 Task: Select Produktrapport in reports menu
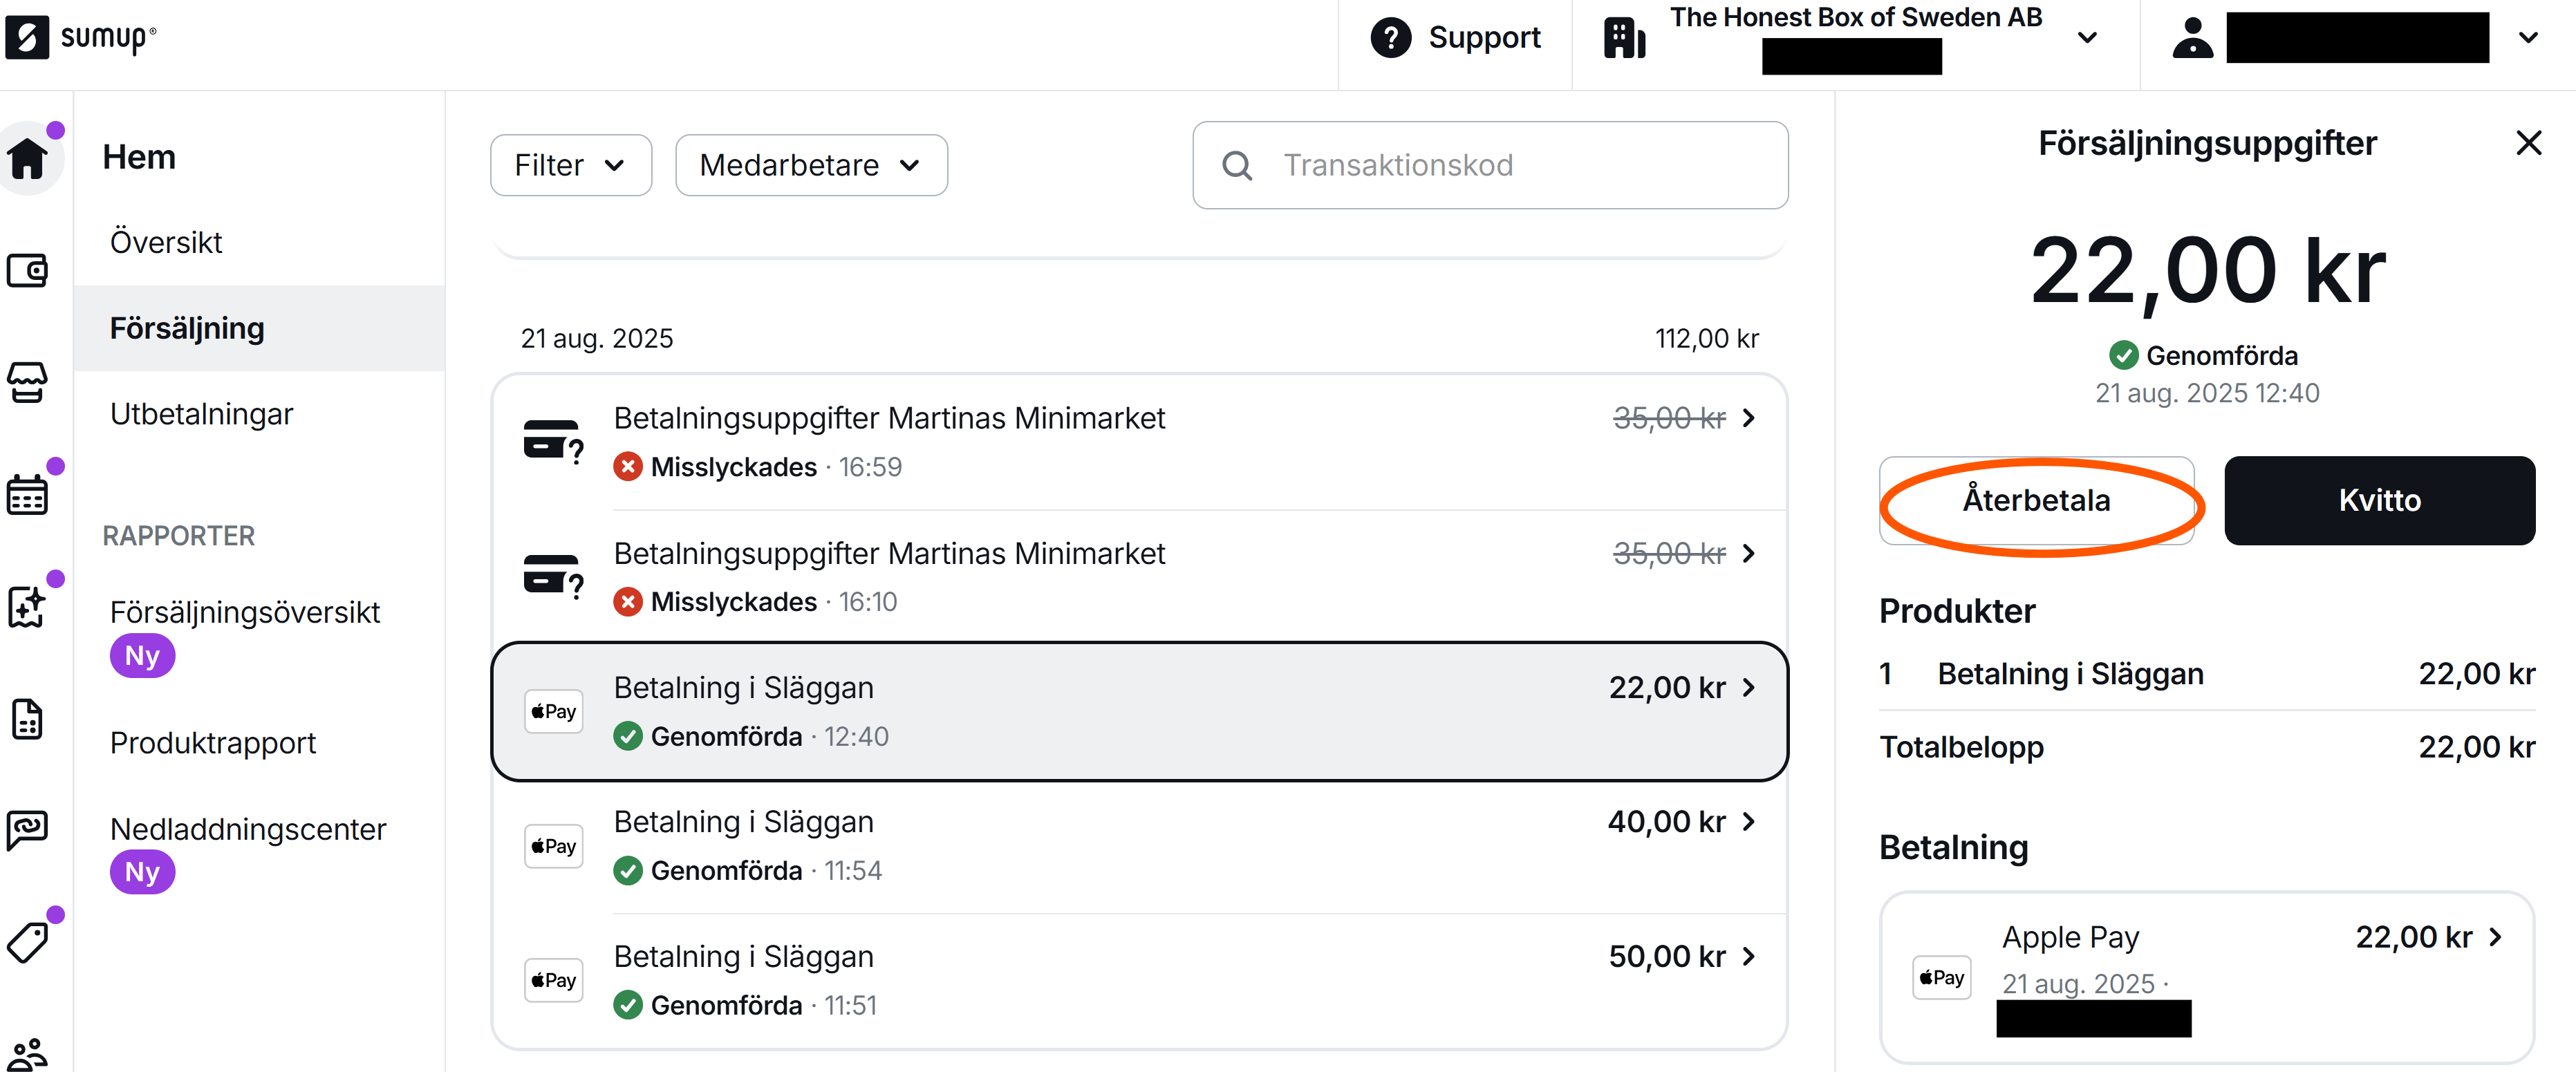[x=213, y=743]
